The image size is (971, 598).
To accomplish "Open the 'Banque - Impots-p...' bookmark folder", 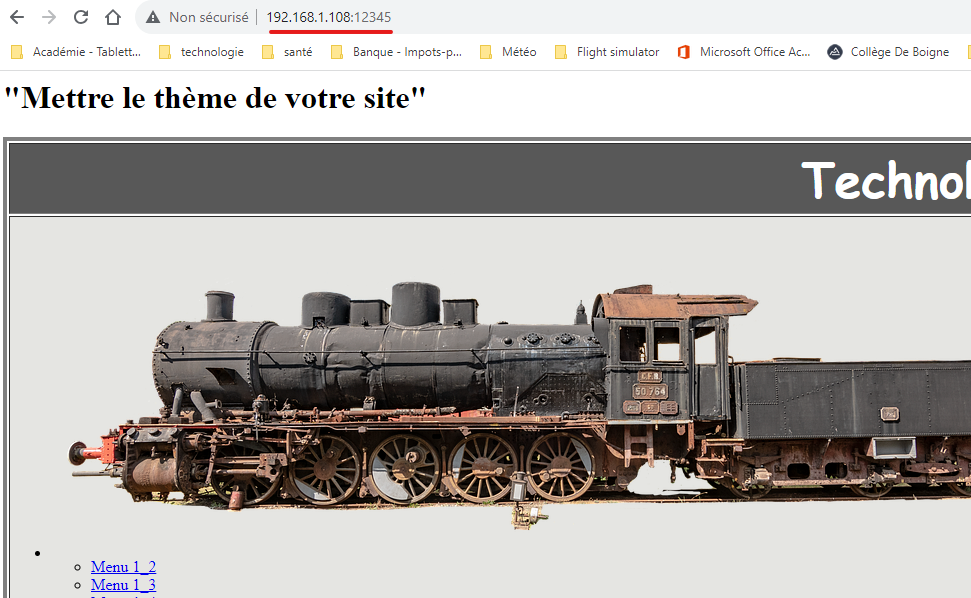I will [x=396, y=52].
